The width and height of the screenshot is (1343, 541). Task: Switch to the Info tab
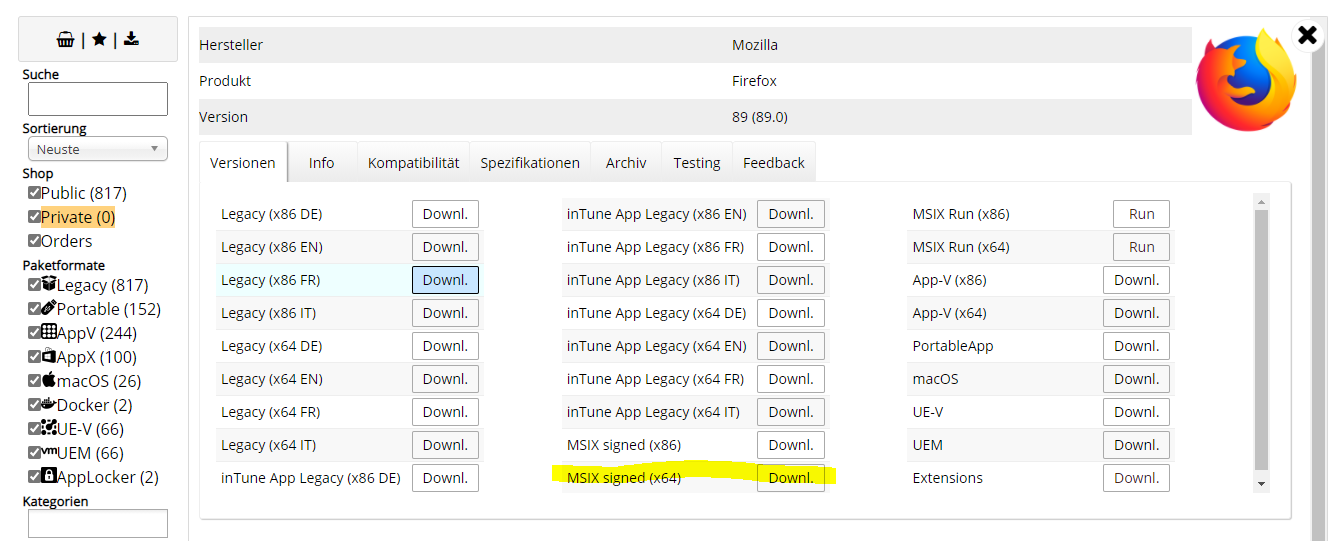[322, 162]
